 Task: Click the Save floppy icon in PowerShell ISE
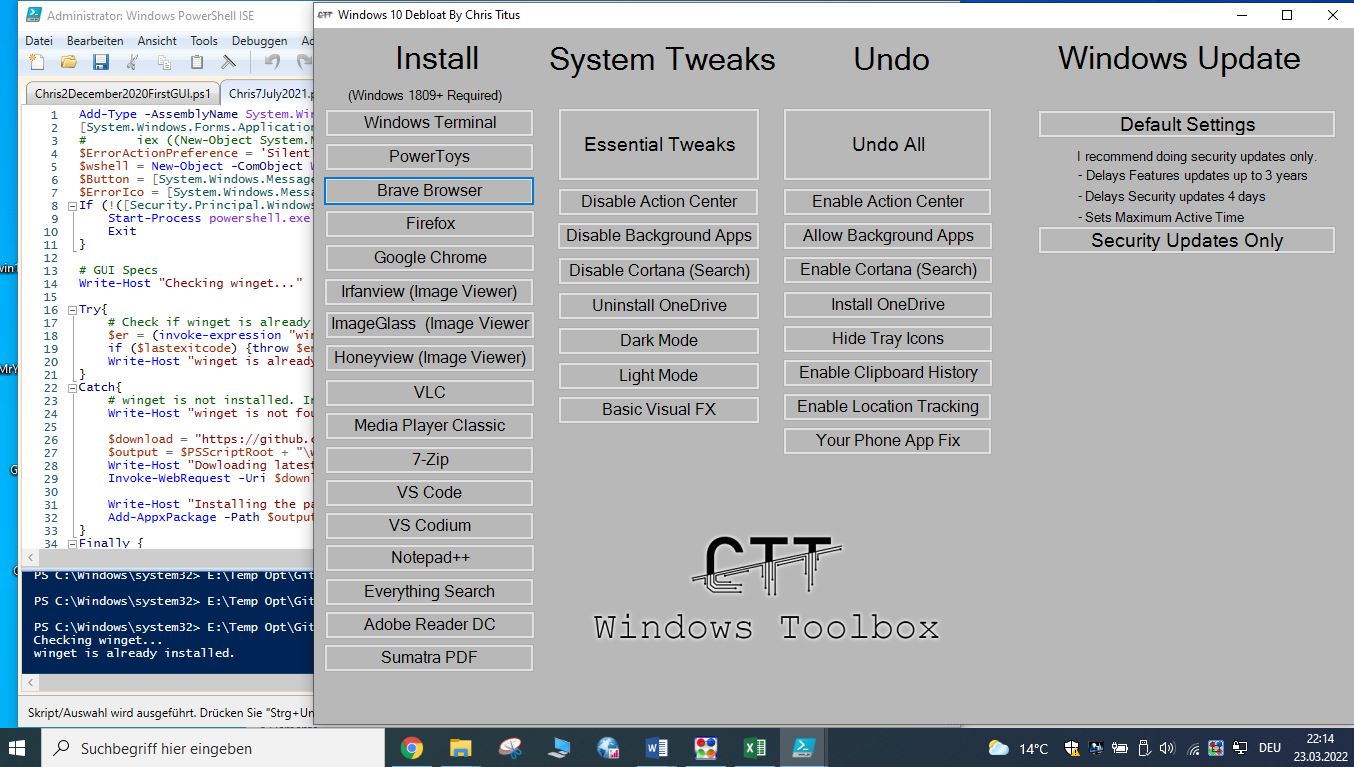[x=100, y=62]
